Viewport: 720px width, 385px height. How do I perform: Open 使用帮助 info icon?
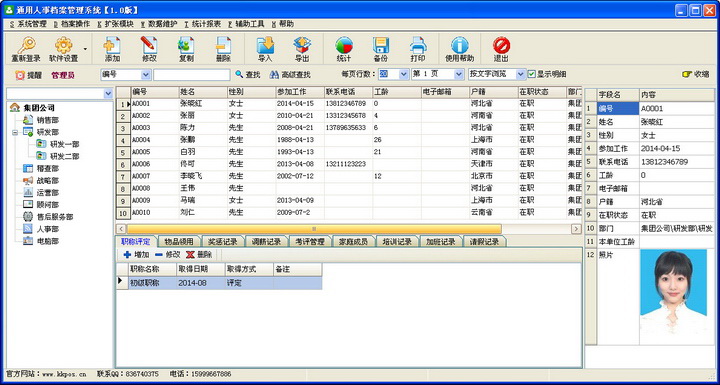tap(460, 45)
